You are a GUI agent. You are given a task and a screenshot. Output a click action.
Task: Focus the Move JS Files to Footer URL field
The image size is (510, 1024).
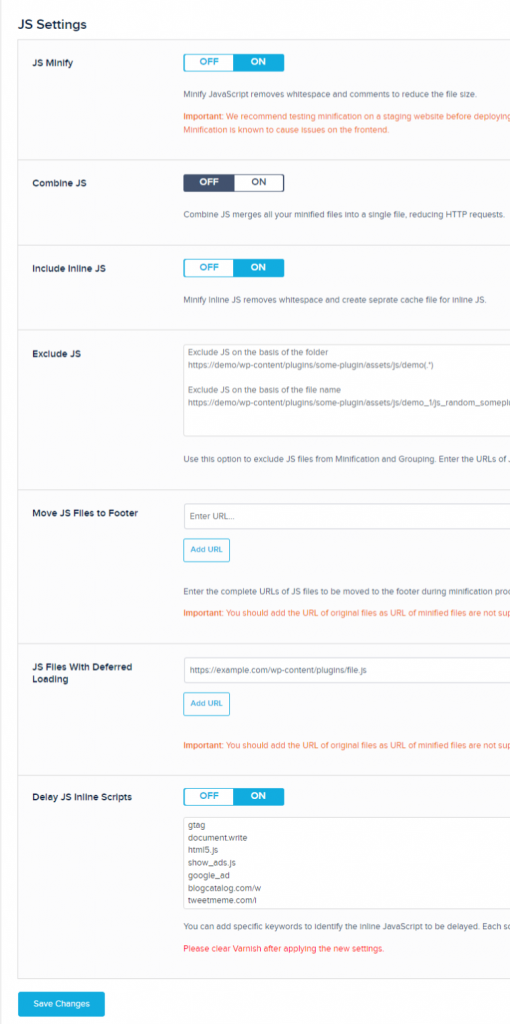coord(347,516)
